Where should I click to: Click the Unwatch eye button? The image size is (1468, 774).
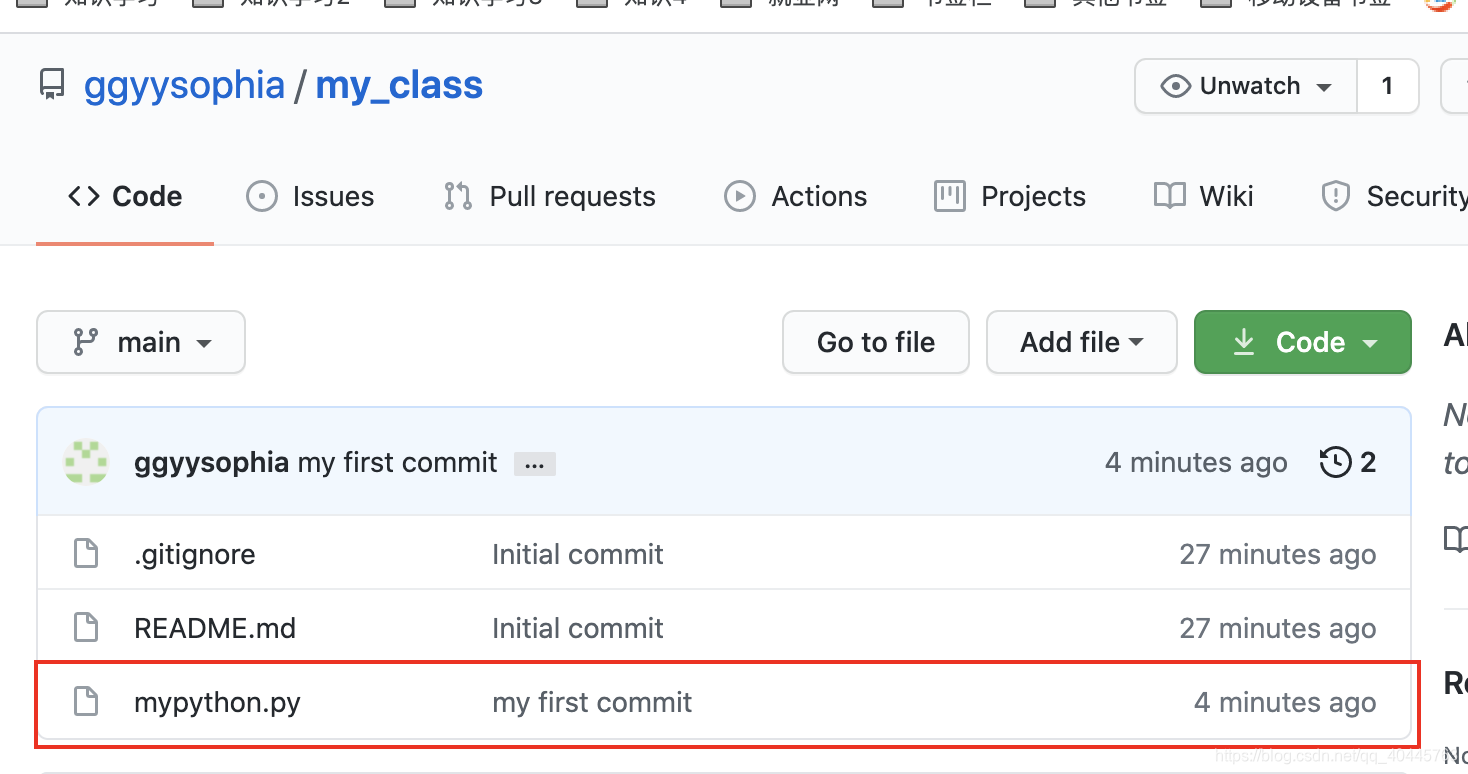coord(1246,86)
